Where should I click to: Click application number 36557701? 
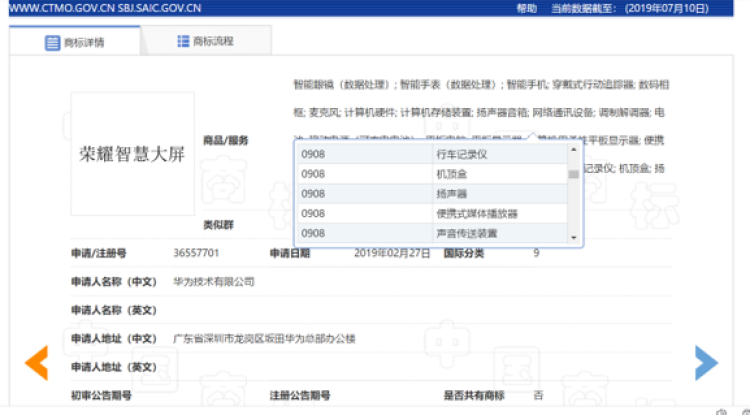pos(196,253)
